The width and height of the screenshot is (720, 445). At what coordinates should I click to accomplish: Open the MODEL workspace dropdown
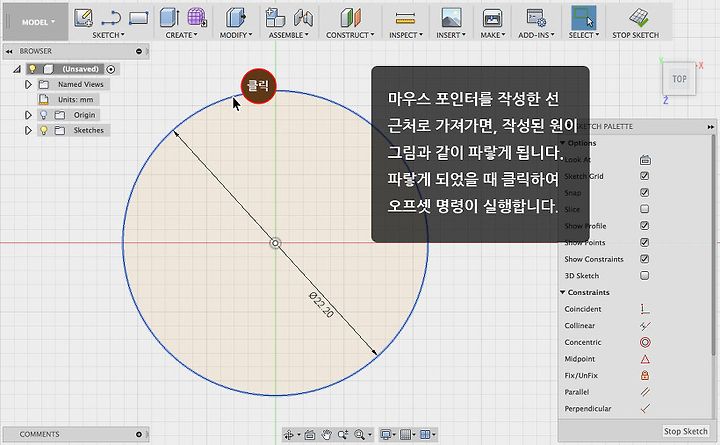point(38,22)
